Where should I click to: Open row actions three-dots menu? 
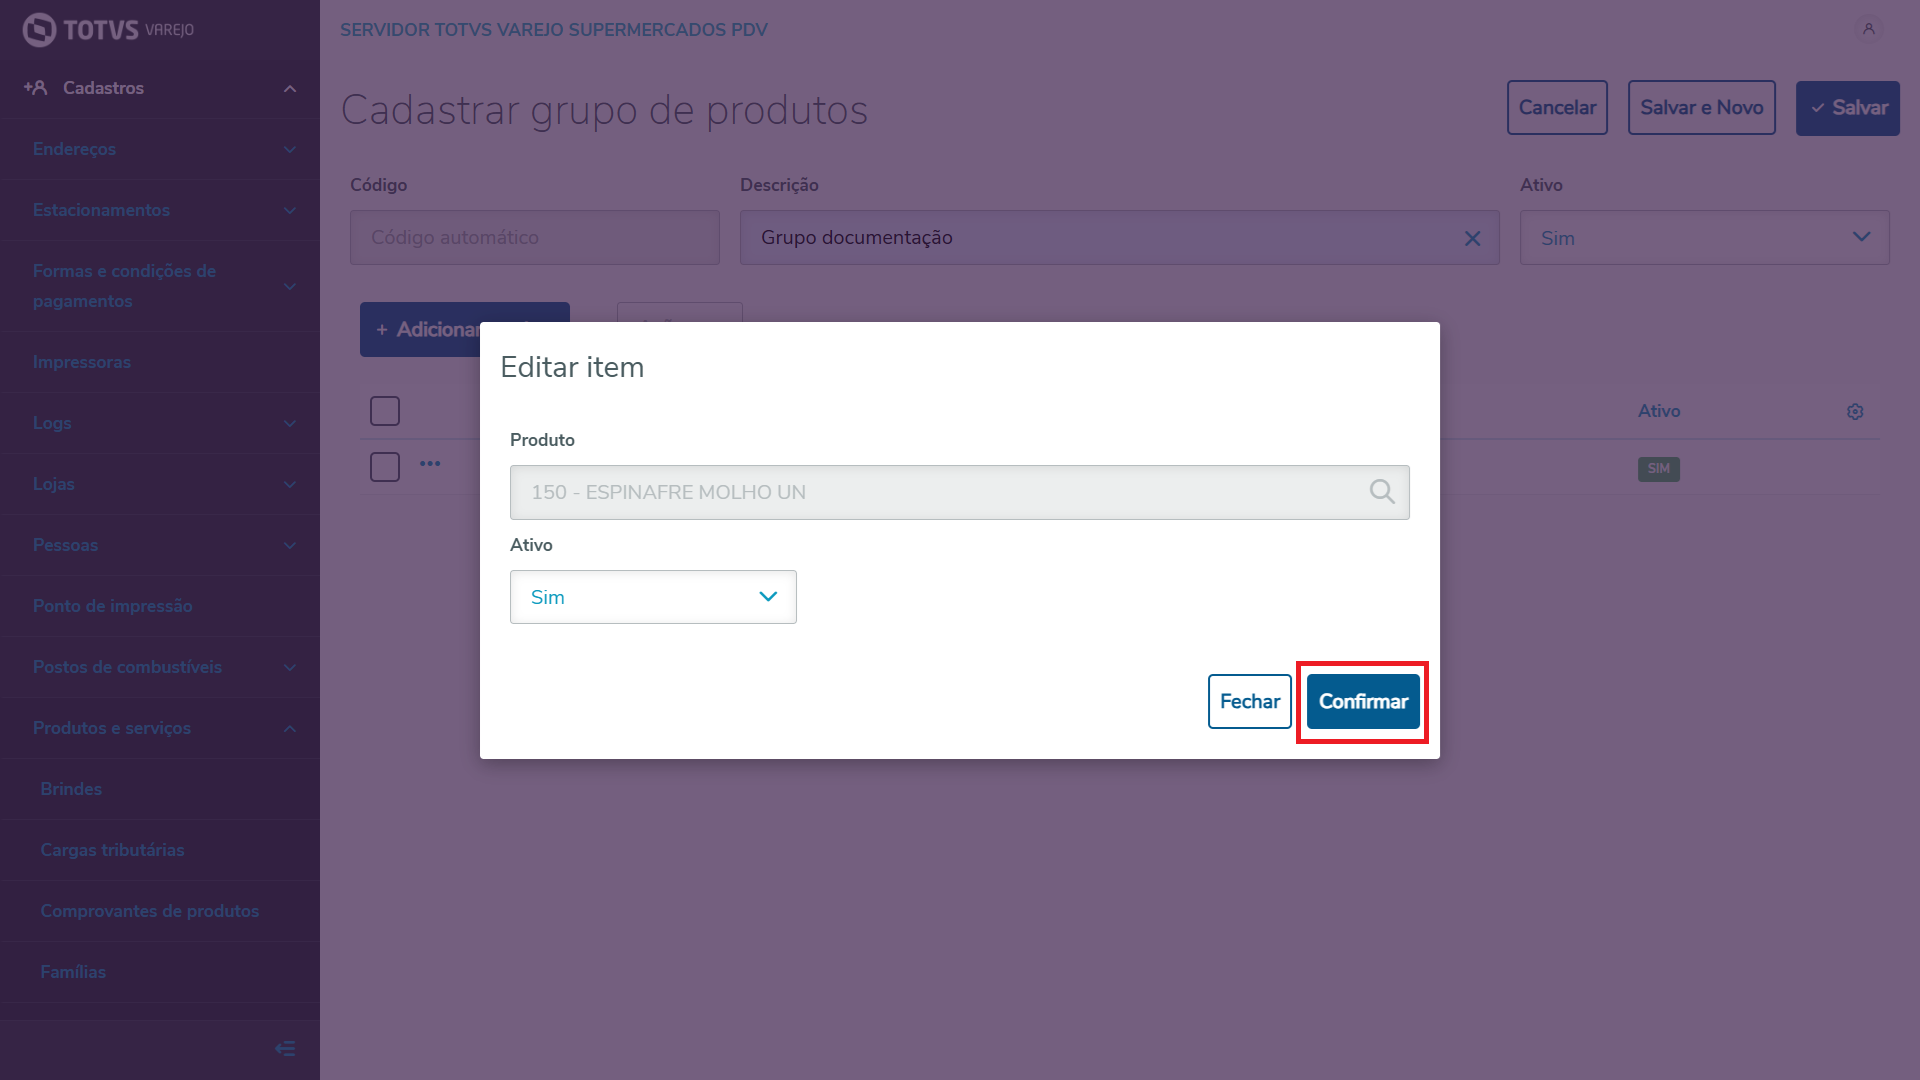[430, 464]
